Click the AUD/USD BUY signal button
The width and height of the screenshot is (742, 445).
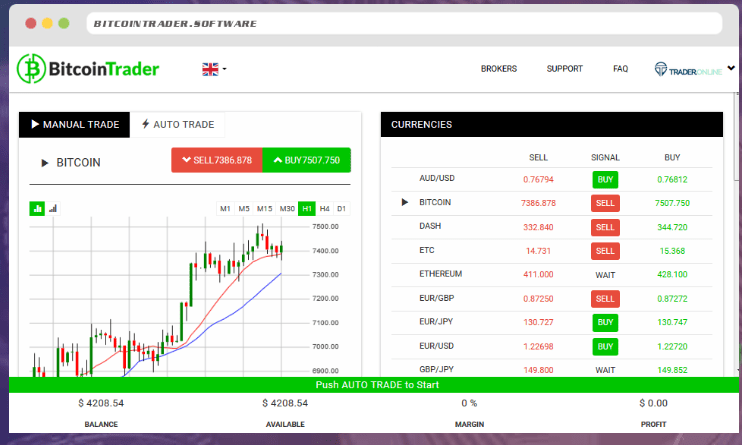pyautogui.click(x=605, y=179)
